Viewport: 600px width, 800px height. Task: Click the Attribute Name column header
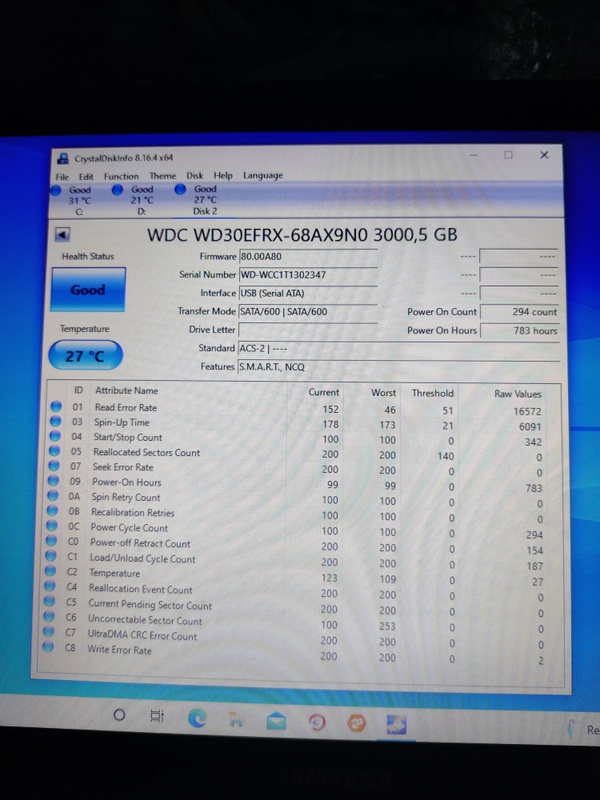(x=127, y=391)
